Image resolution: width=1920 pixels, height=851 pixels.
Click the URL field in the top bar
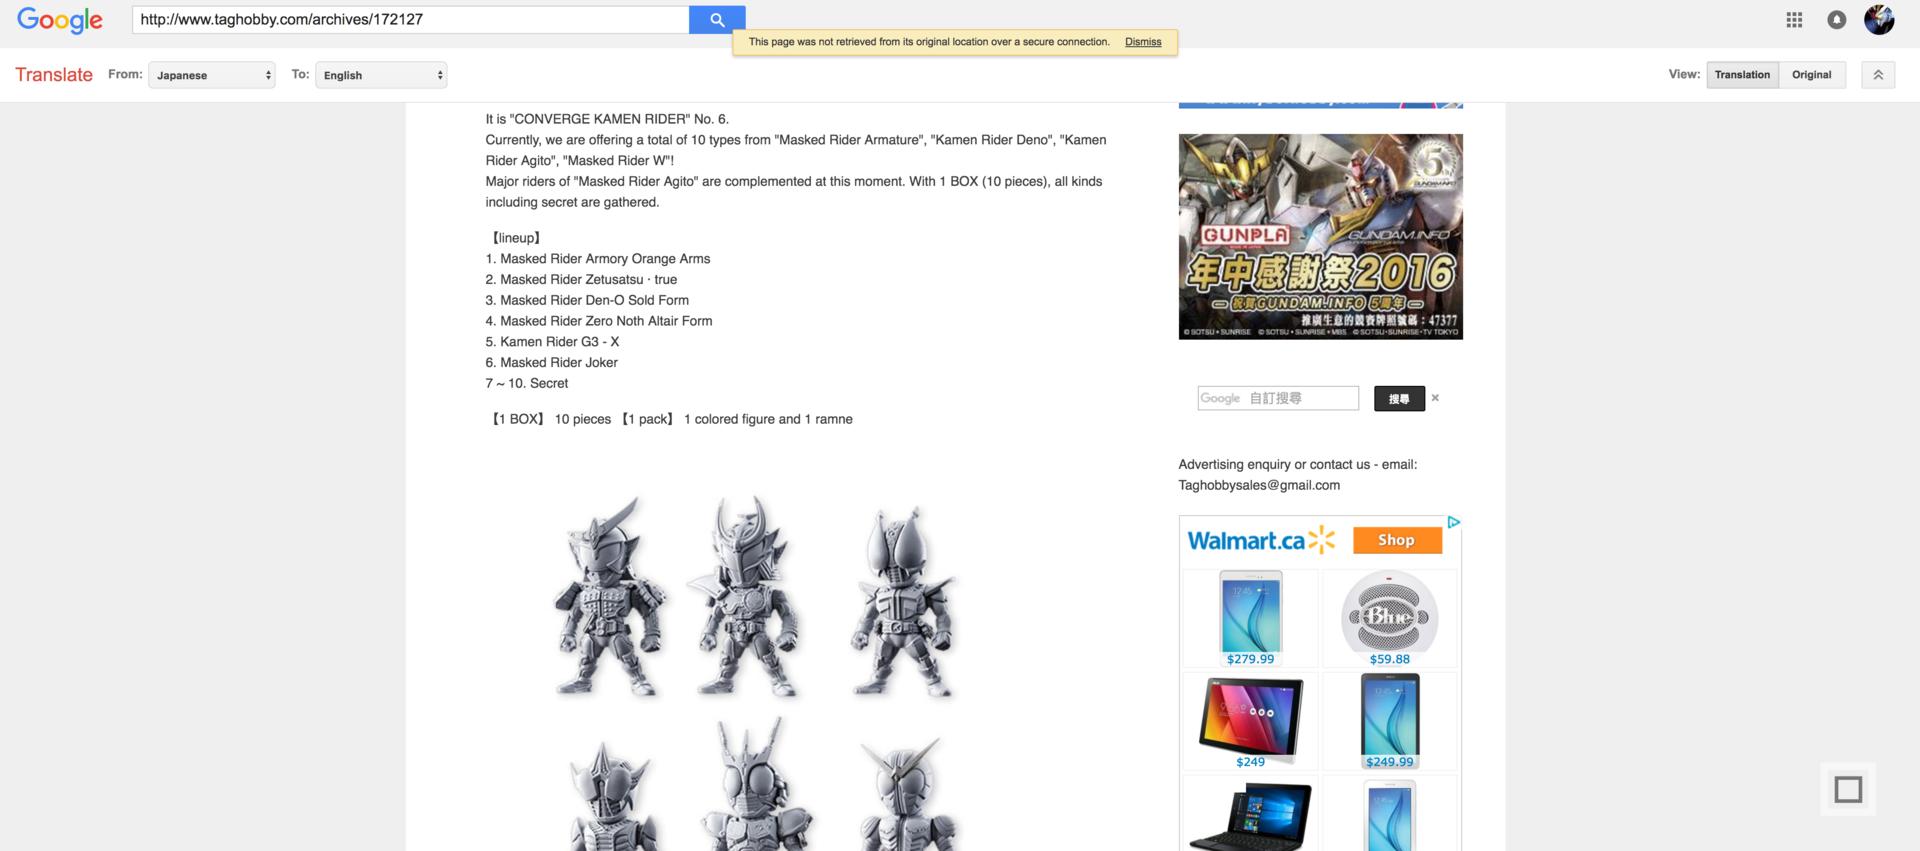(x=410, y=20)
